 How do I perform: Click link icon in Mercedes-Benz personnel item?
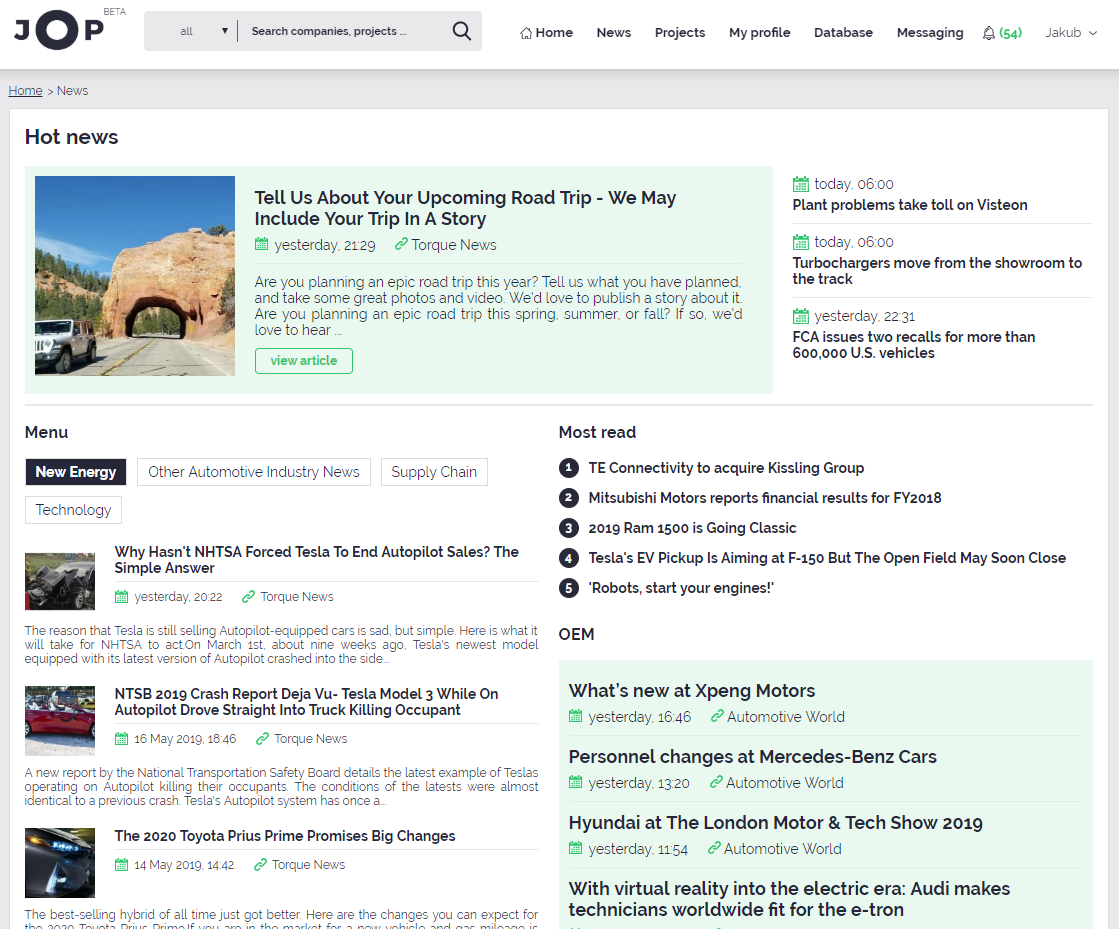coord(716,782)
